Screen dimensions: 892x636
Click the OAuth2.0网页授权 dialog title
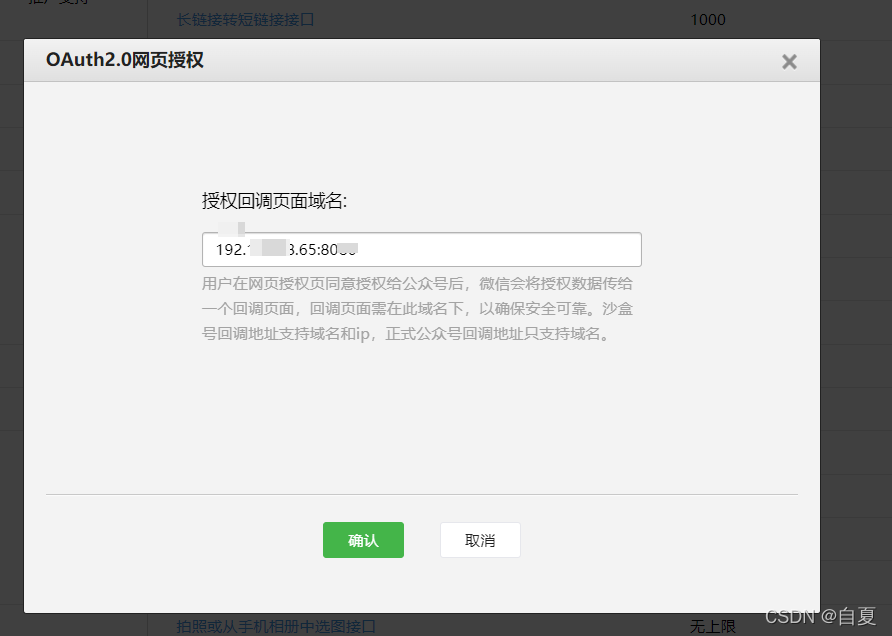[x=125, y=60]
